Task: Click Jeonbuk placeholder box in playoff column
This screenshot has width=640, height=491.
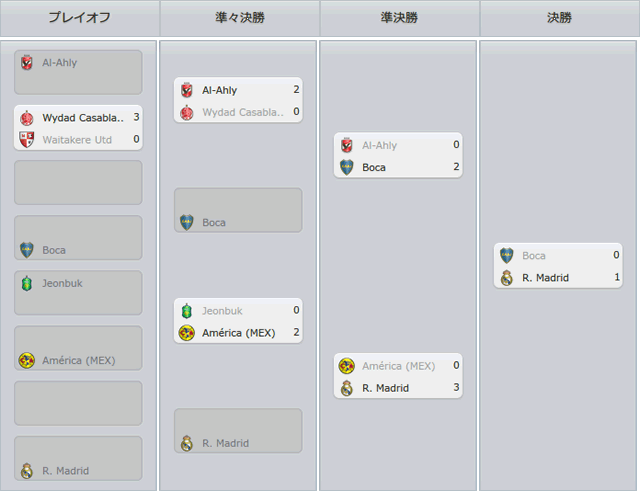Action: pyautogui.click(x=78, y=293)
